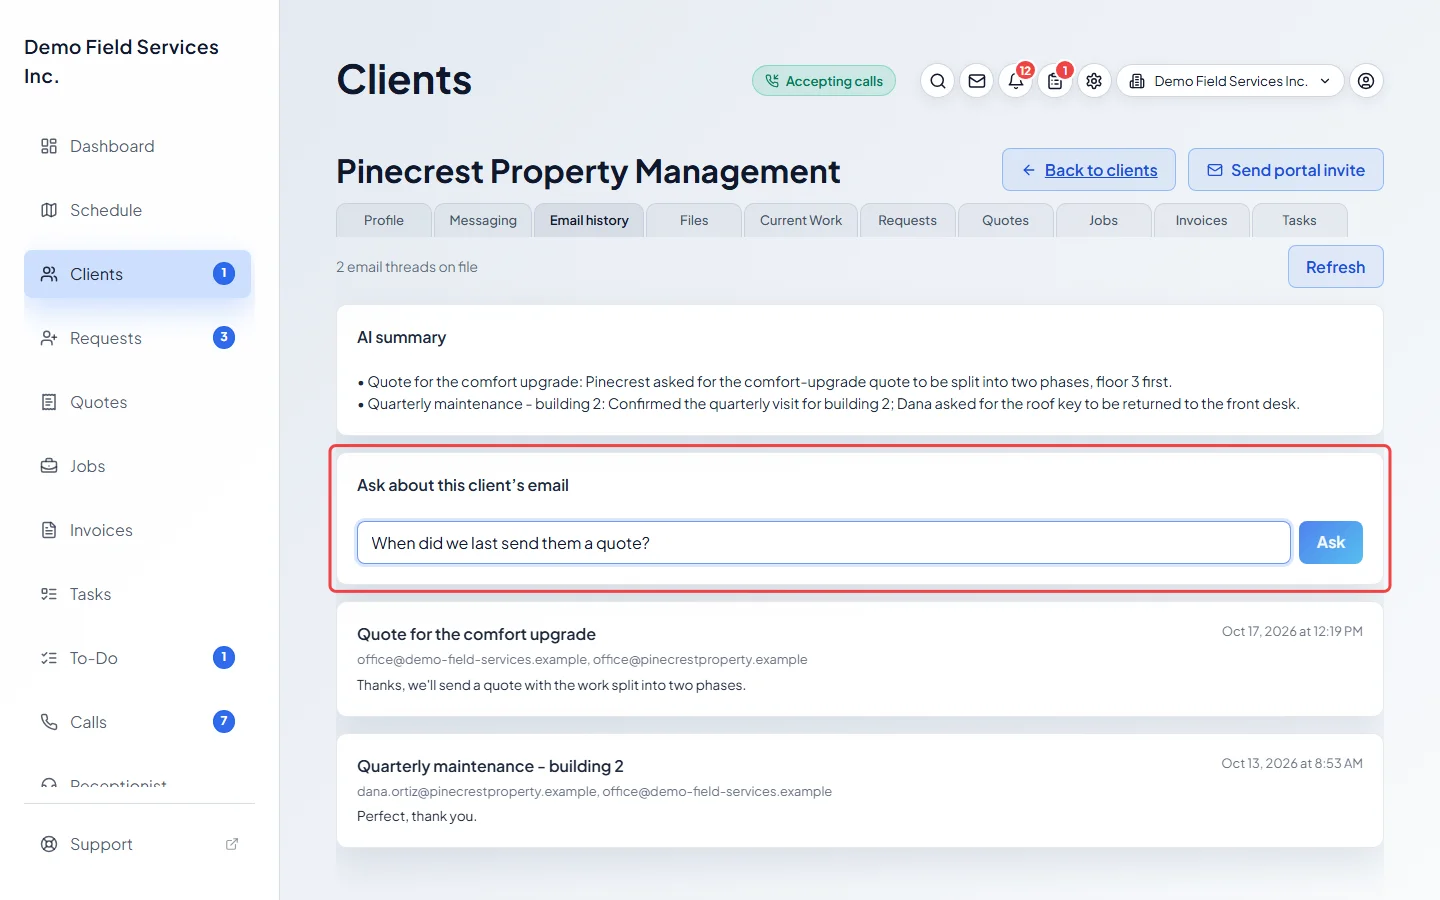Open clipboard icon with 1 badge
The image size is (1440, 900).
click(1055, 81)
